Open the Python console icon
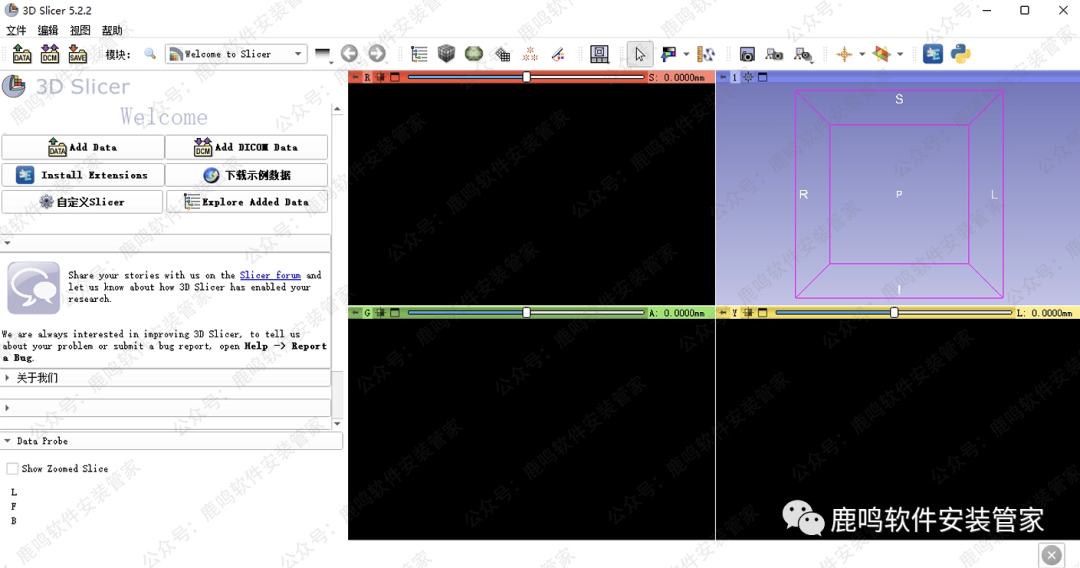Screen dimensions: 1080x568 click(x=961, y=54)
